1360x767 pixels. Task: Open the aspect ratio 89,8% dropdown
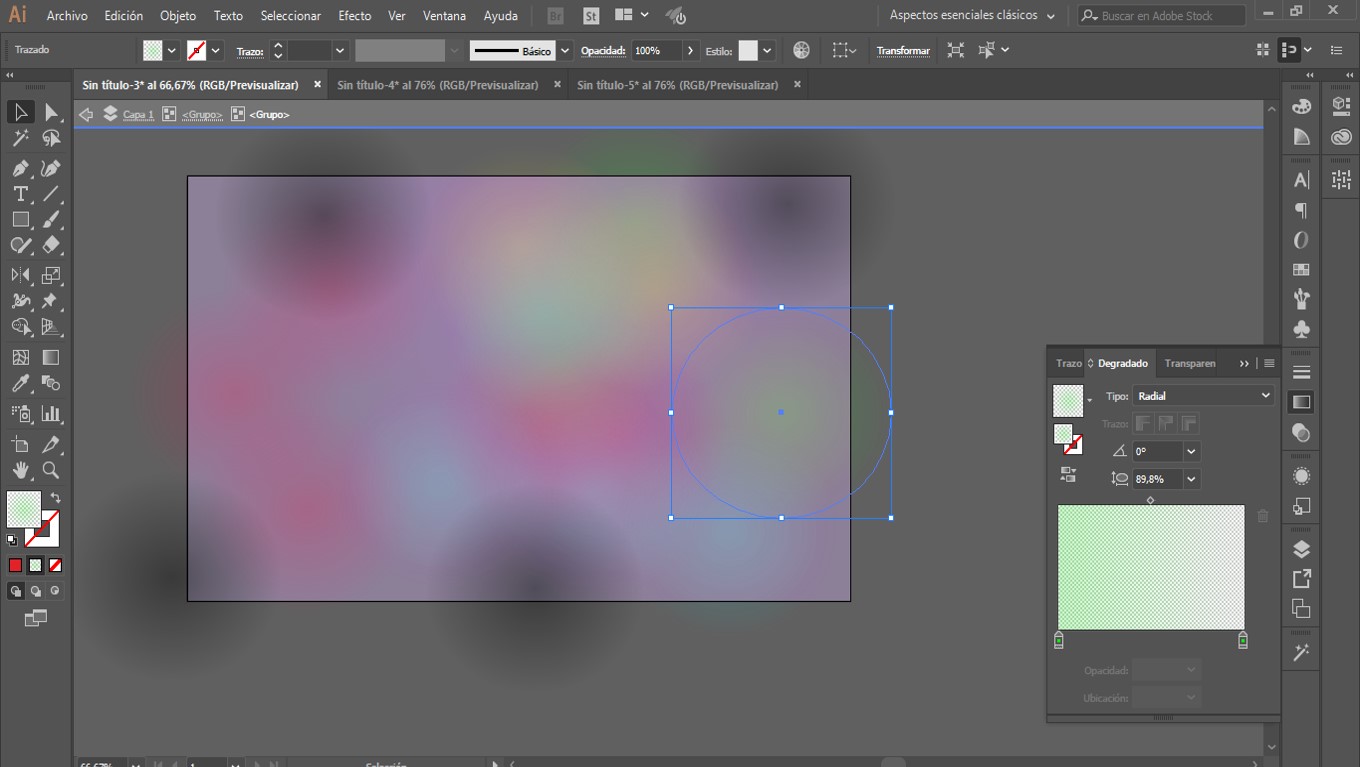click(1191, 479)
